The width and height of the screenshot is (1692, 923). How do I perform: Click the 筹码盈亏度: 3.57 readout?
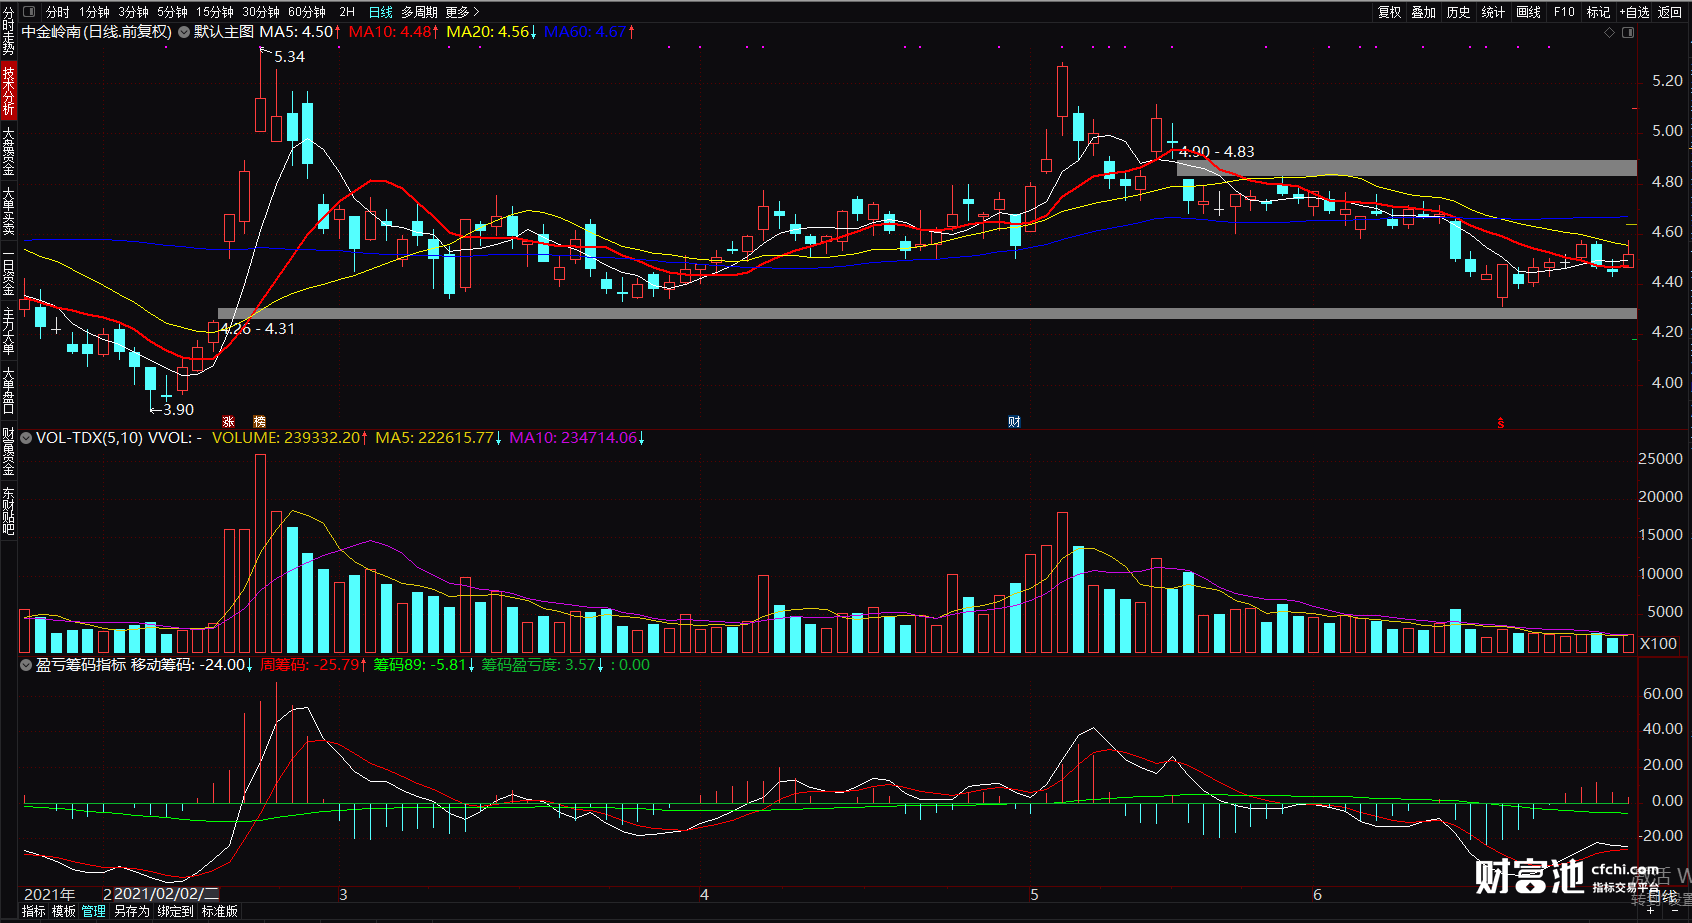coord(543,664)
